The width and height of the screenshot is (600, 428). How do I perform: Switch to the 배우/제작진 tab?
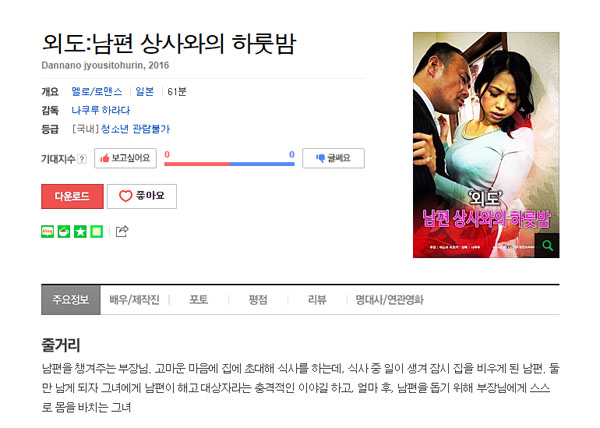134,299
